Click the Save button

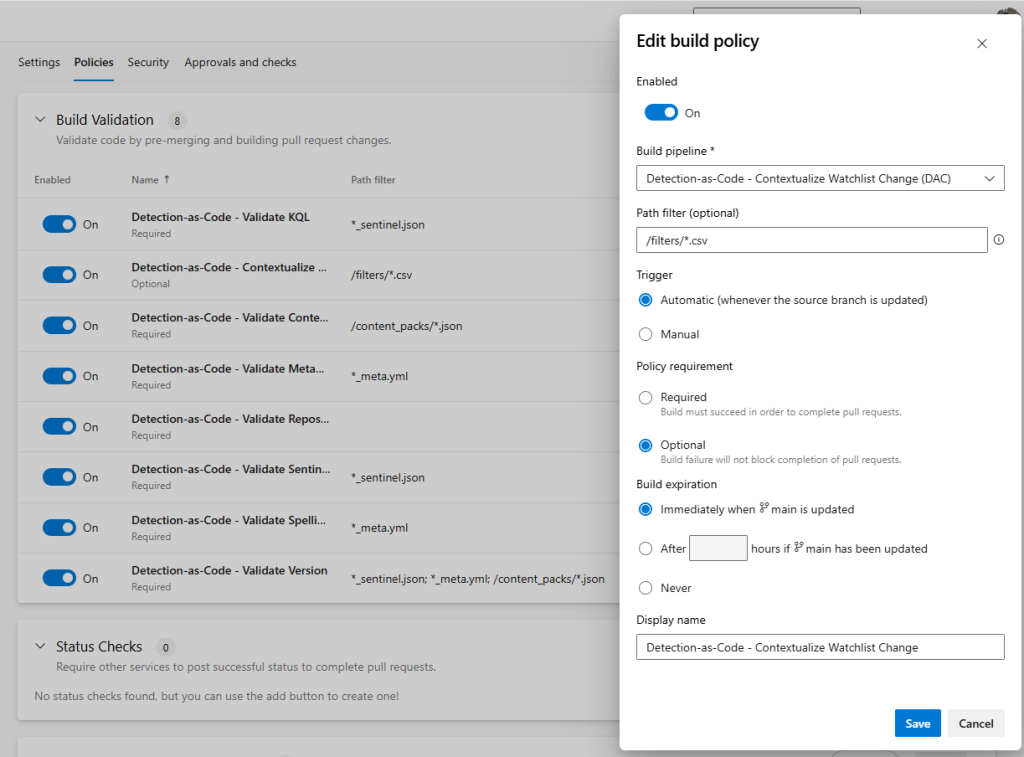pyautogui.click(x=918, y=723)
